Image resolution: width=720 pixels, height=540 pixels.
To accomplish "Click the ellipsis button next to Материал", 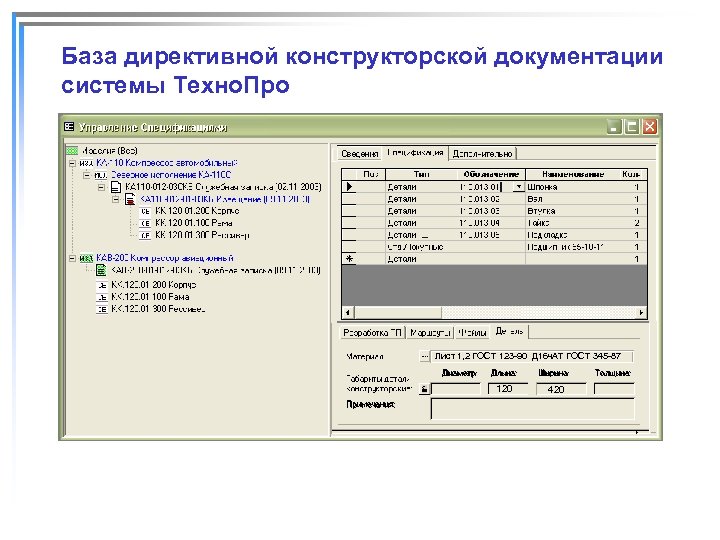I will pos(424,356).
